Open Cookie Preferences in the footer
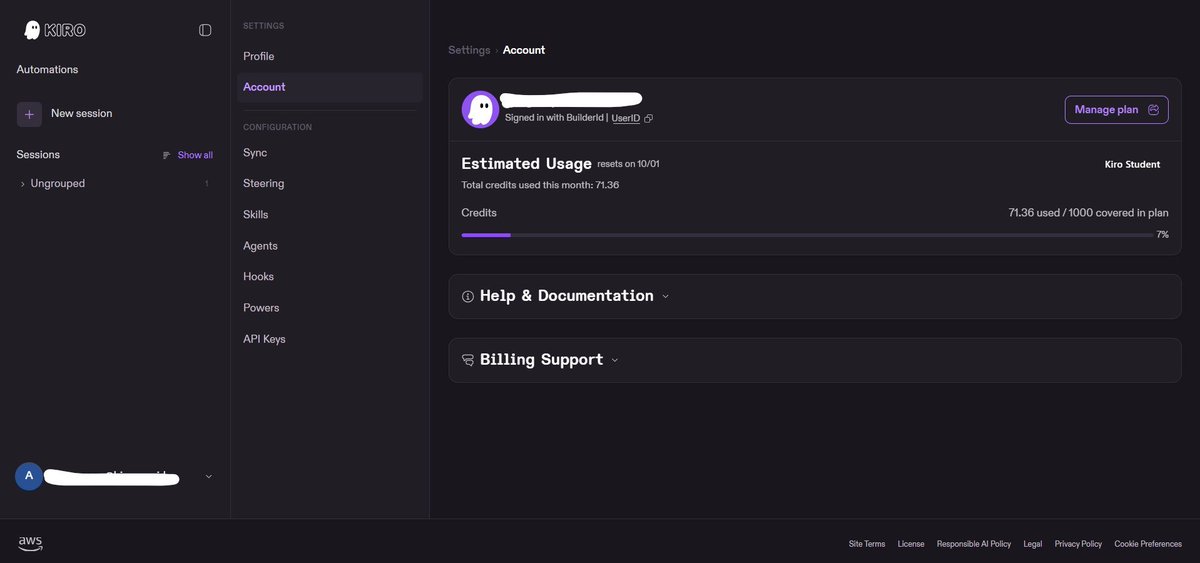This screenshot has height=563, width=1200. click(1148, 544)
